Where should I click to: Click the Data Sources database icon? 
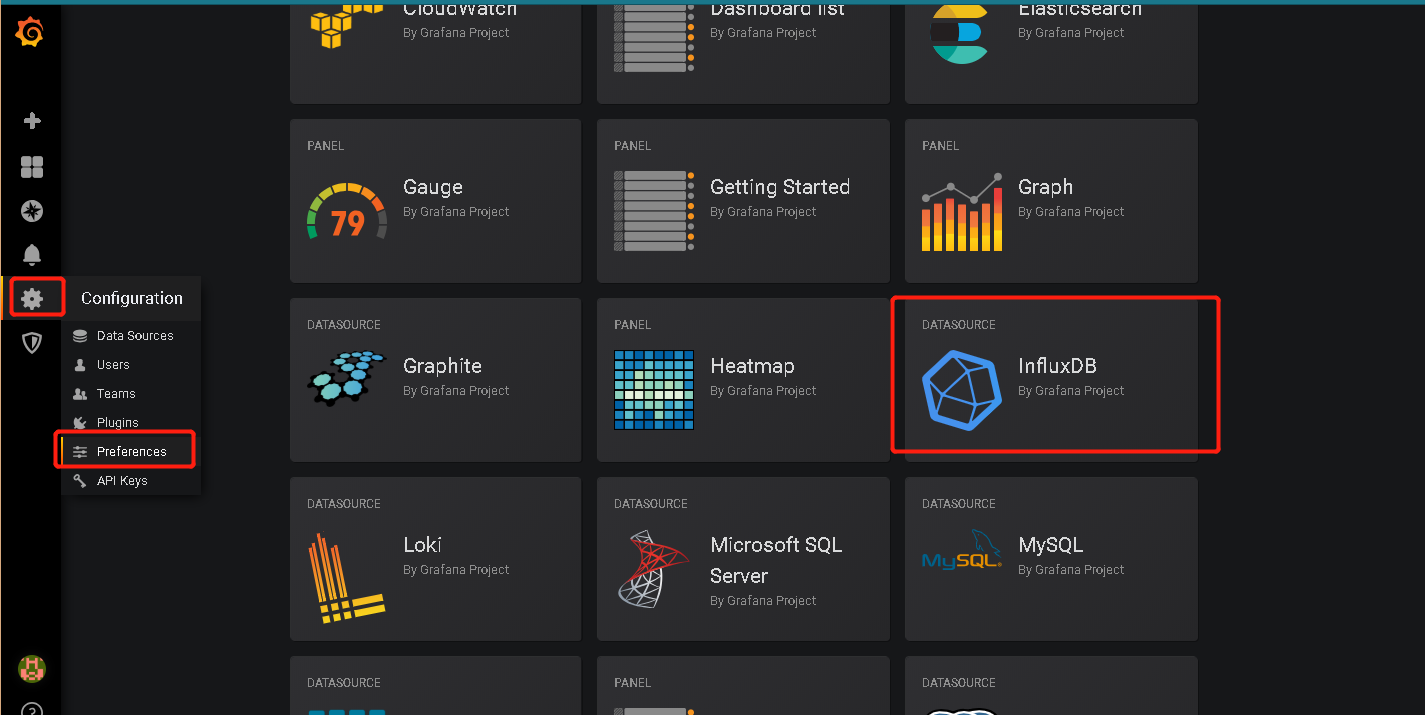[80, 336]
